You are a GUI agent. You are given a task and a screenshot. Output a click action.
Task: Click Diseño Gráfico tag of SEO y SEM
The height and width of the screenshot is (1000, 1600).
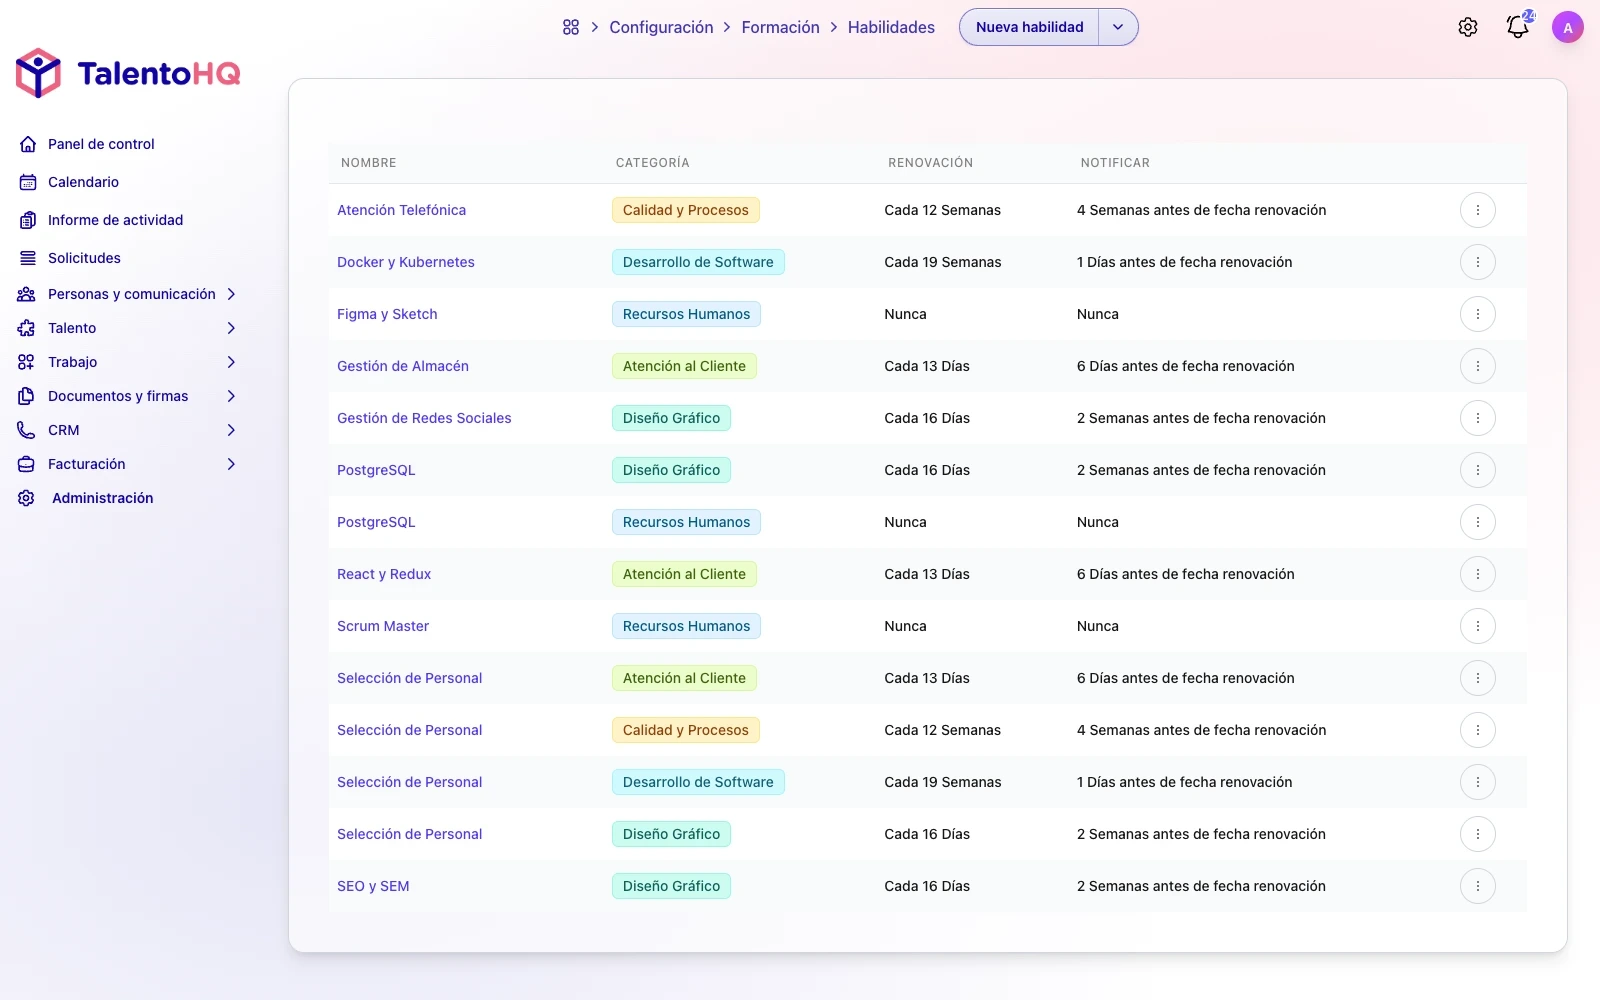[x=671, y=886]
